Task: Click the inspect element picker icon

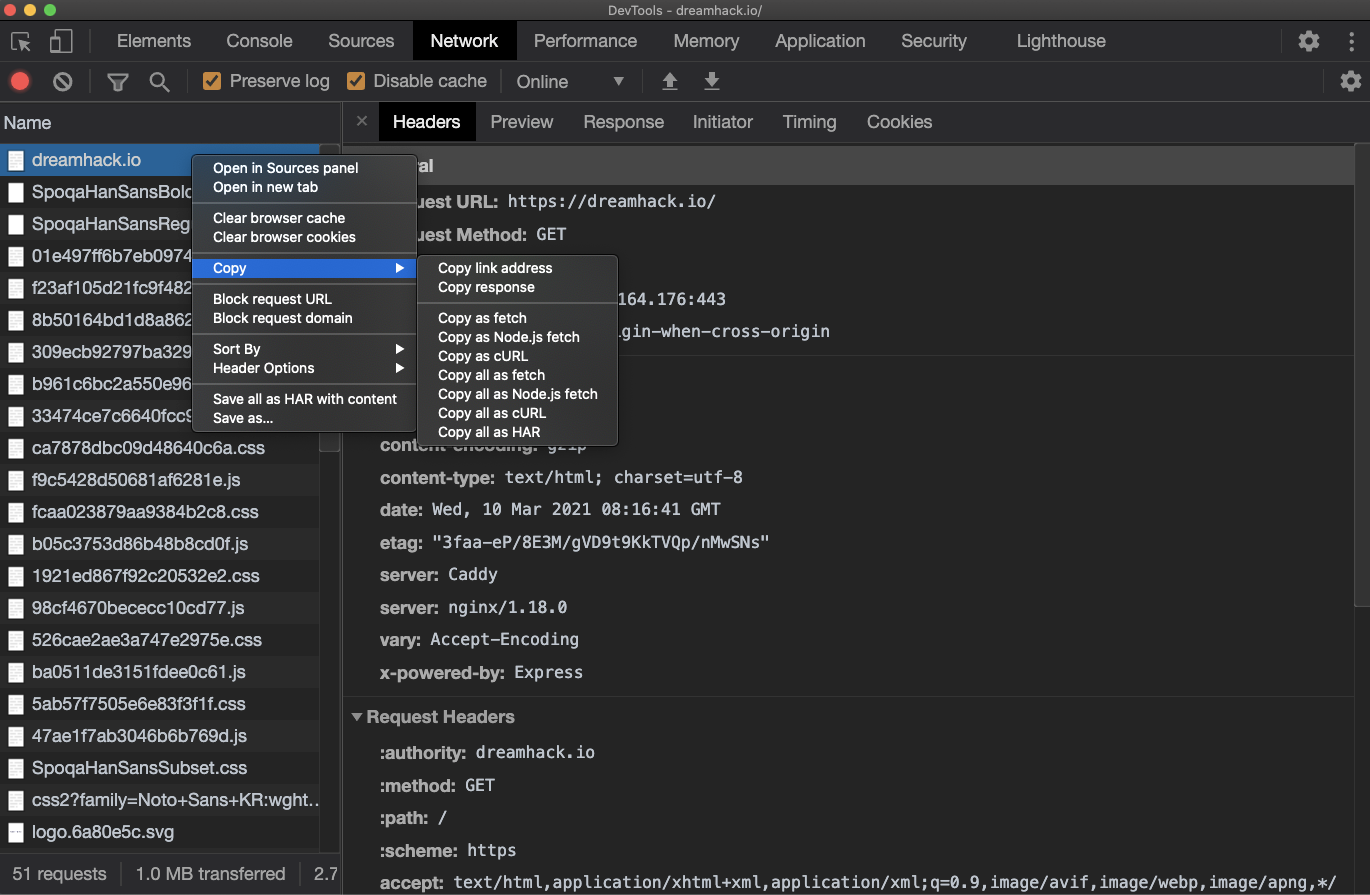Action: pyautogui.click(x=21, y=41)
